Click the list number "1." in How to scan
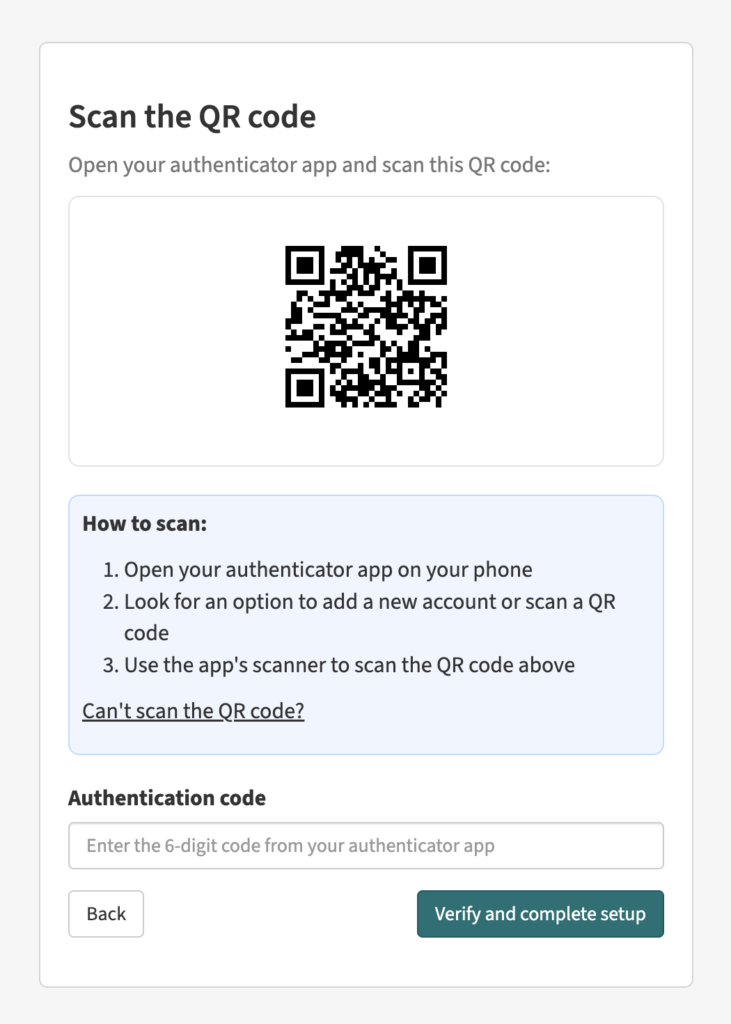The height and width of the screenshot is (1024, 731). [x=111, y=570]
